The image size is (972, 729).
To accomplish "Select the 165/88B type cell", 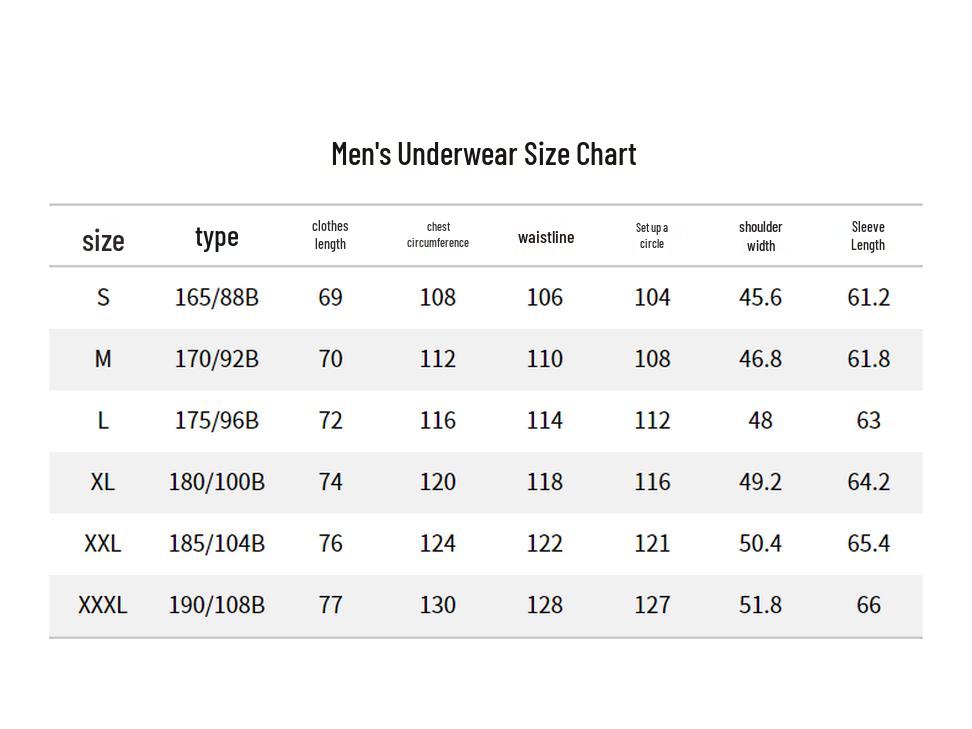I will pos(216,297).
